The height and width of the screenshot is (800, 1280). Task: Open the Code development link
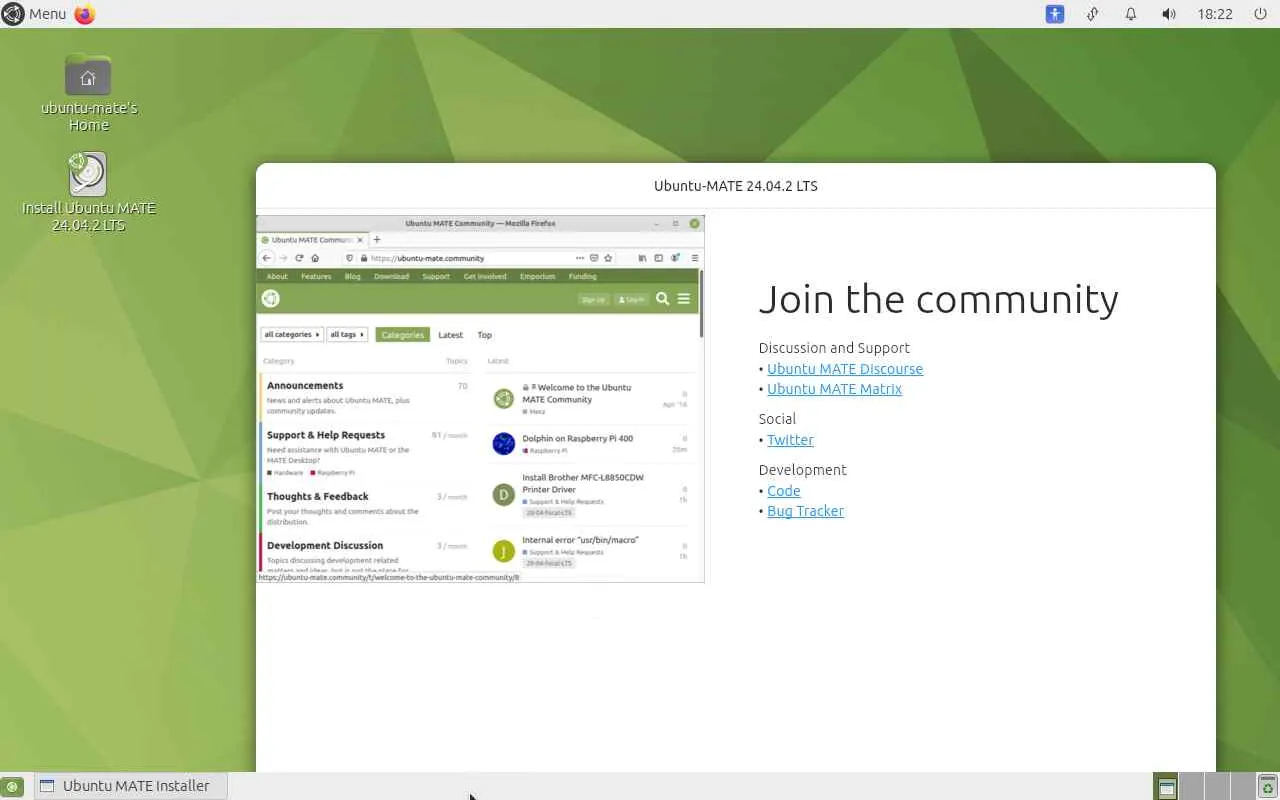pos(783,491)
